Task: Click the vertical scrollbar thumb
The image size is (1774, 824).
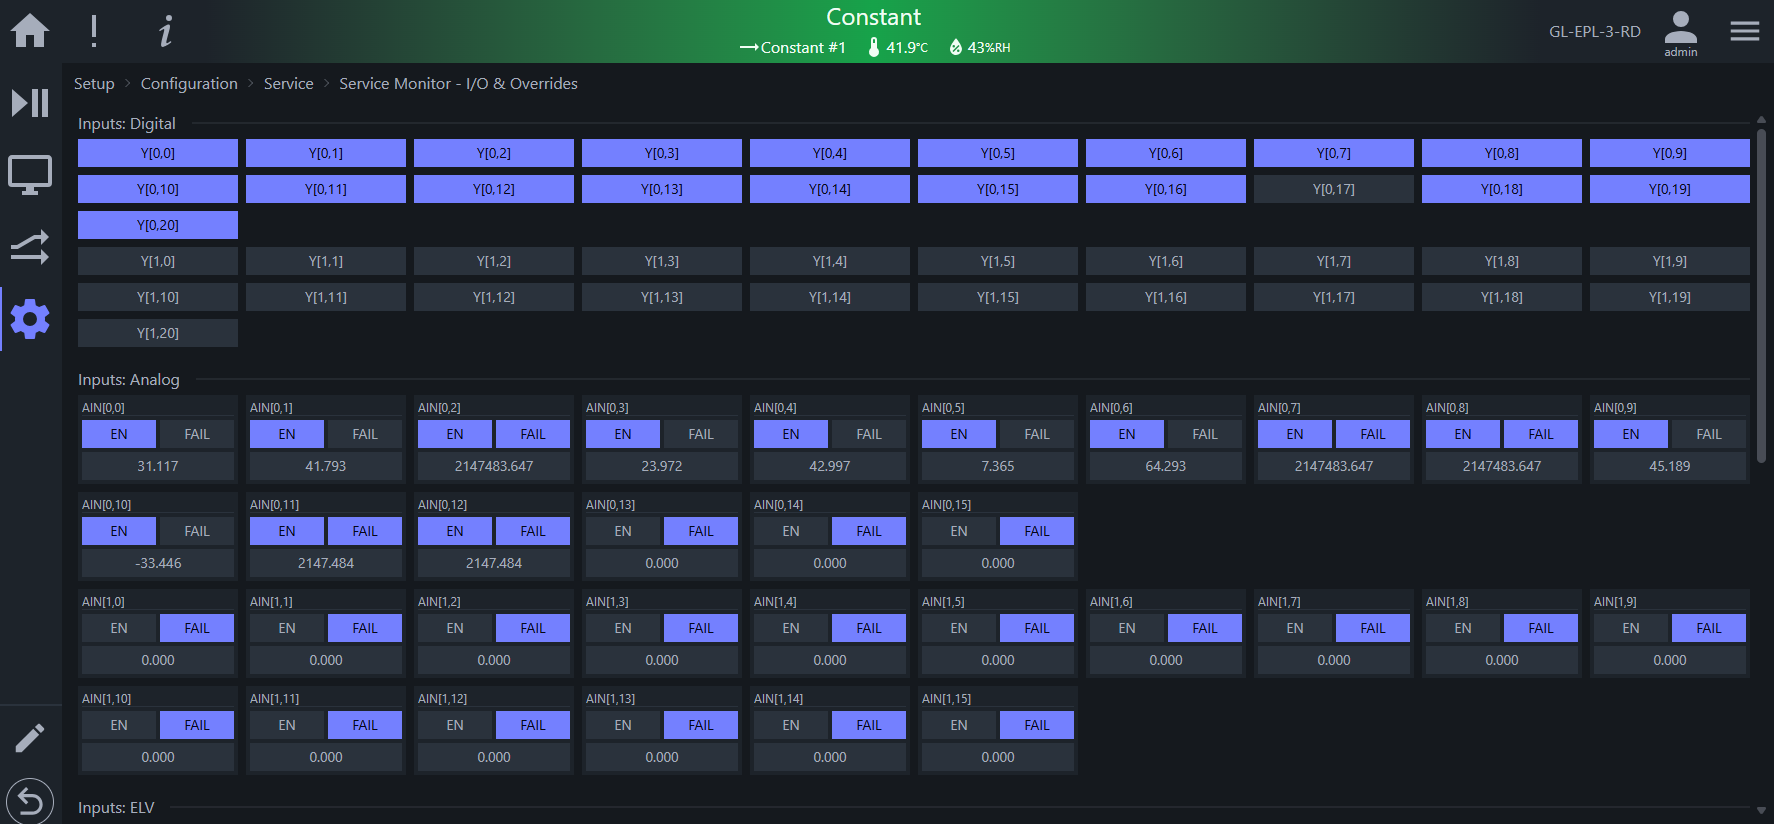Action: coord(1761,295)
